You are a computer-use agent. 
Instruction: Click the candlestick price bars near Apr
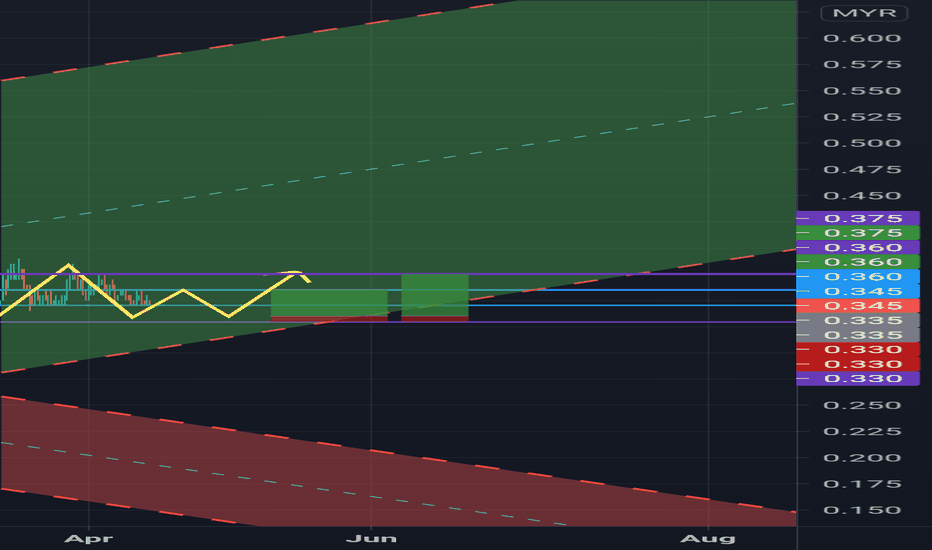tap(74, 285)
